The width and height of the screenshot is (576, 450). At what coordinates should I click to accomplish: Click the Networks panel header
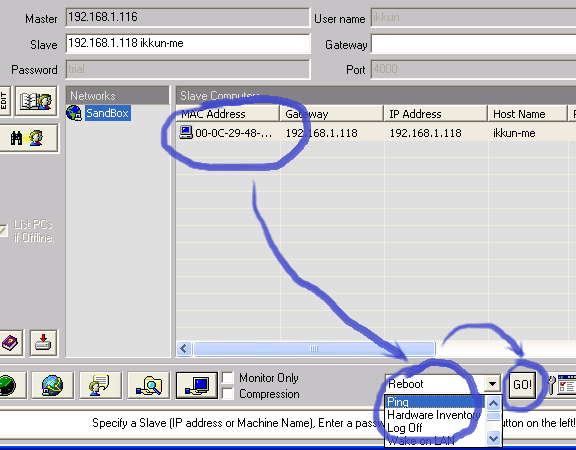pyautogui.click(x=118, y=96)
